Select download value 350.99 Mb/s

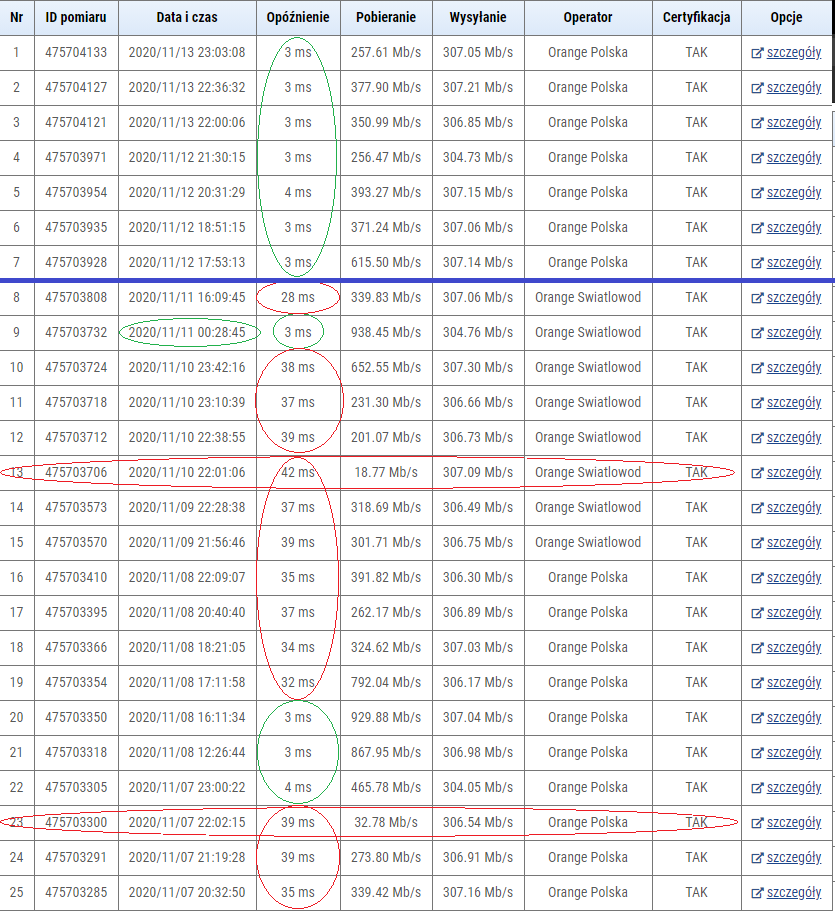[x=386, y=123]
